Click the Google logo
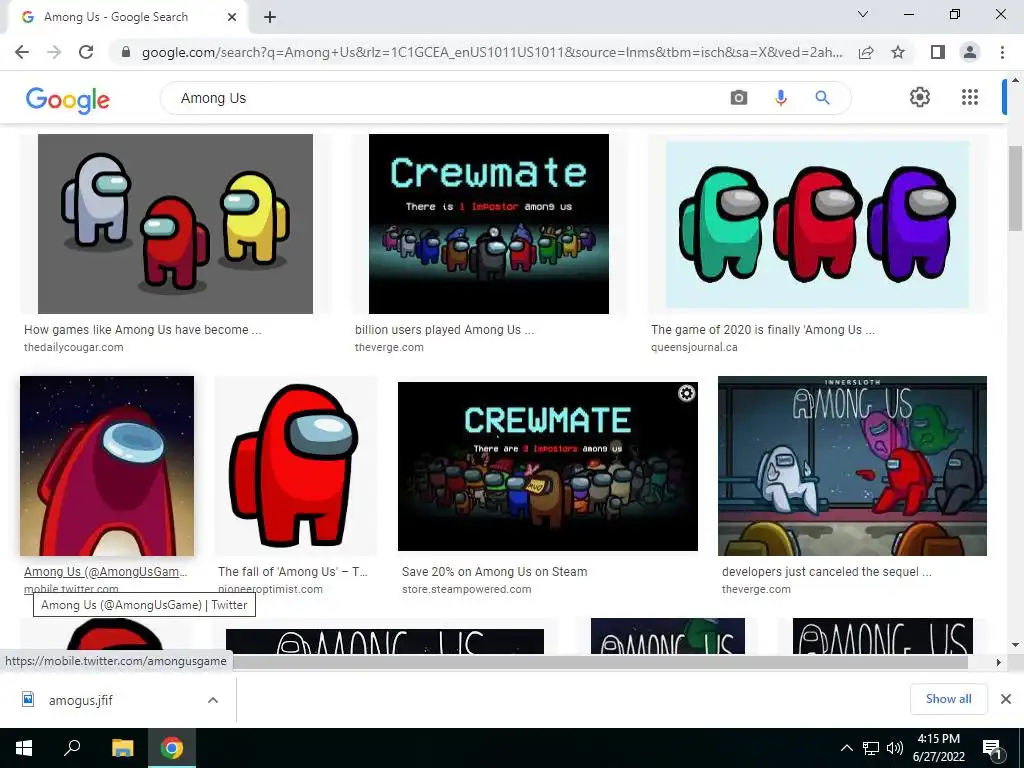The height and width of the screenshot is (768, 1024). click(x=68, y=99)
